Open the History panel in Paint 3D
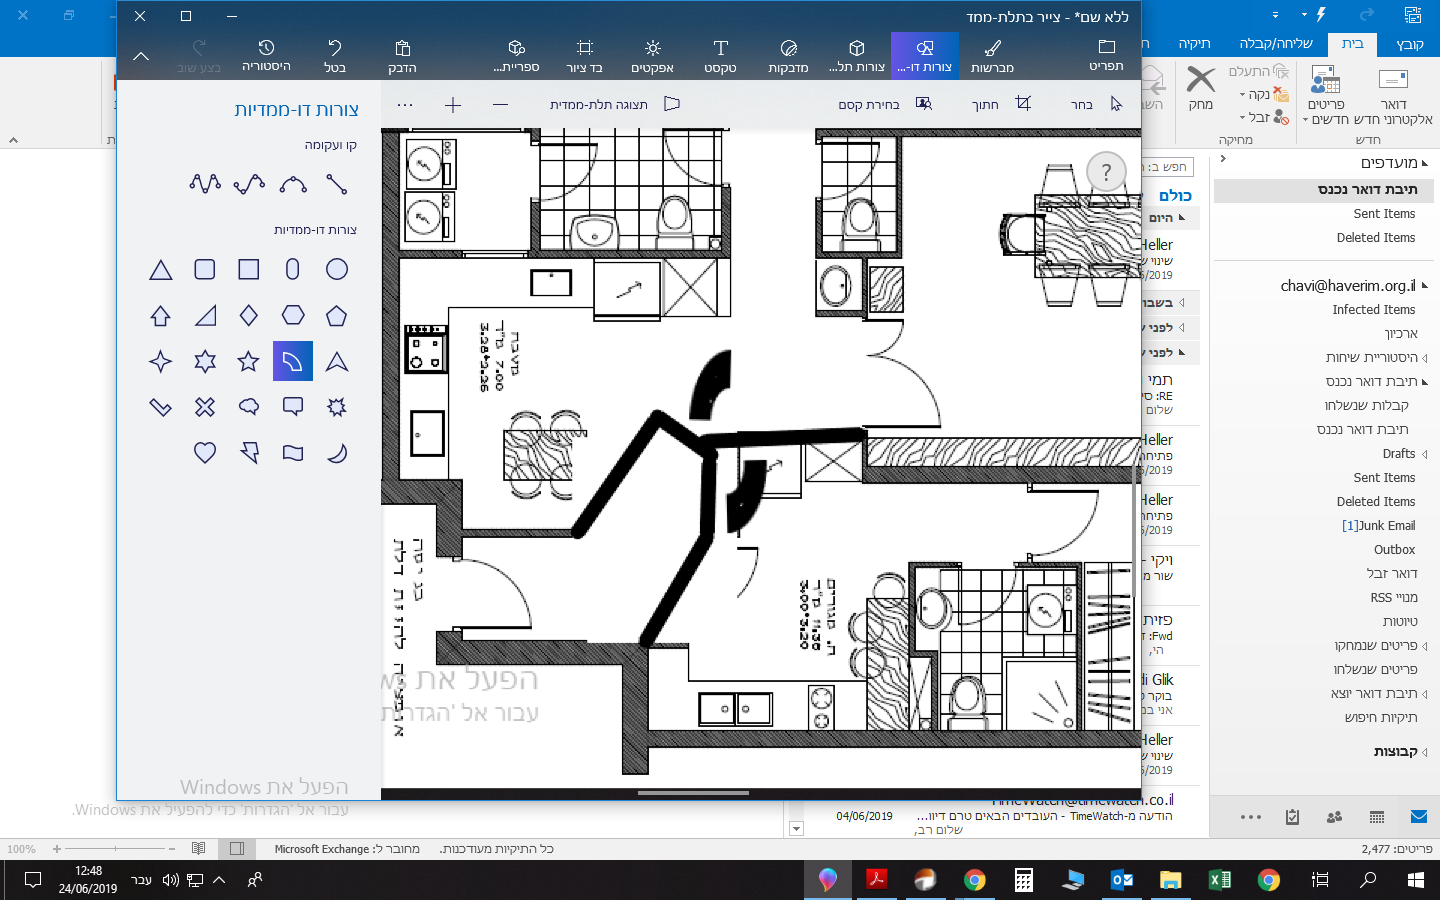This screenshot has height=900, width=1440. [x=266, y=56]
